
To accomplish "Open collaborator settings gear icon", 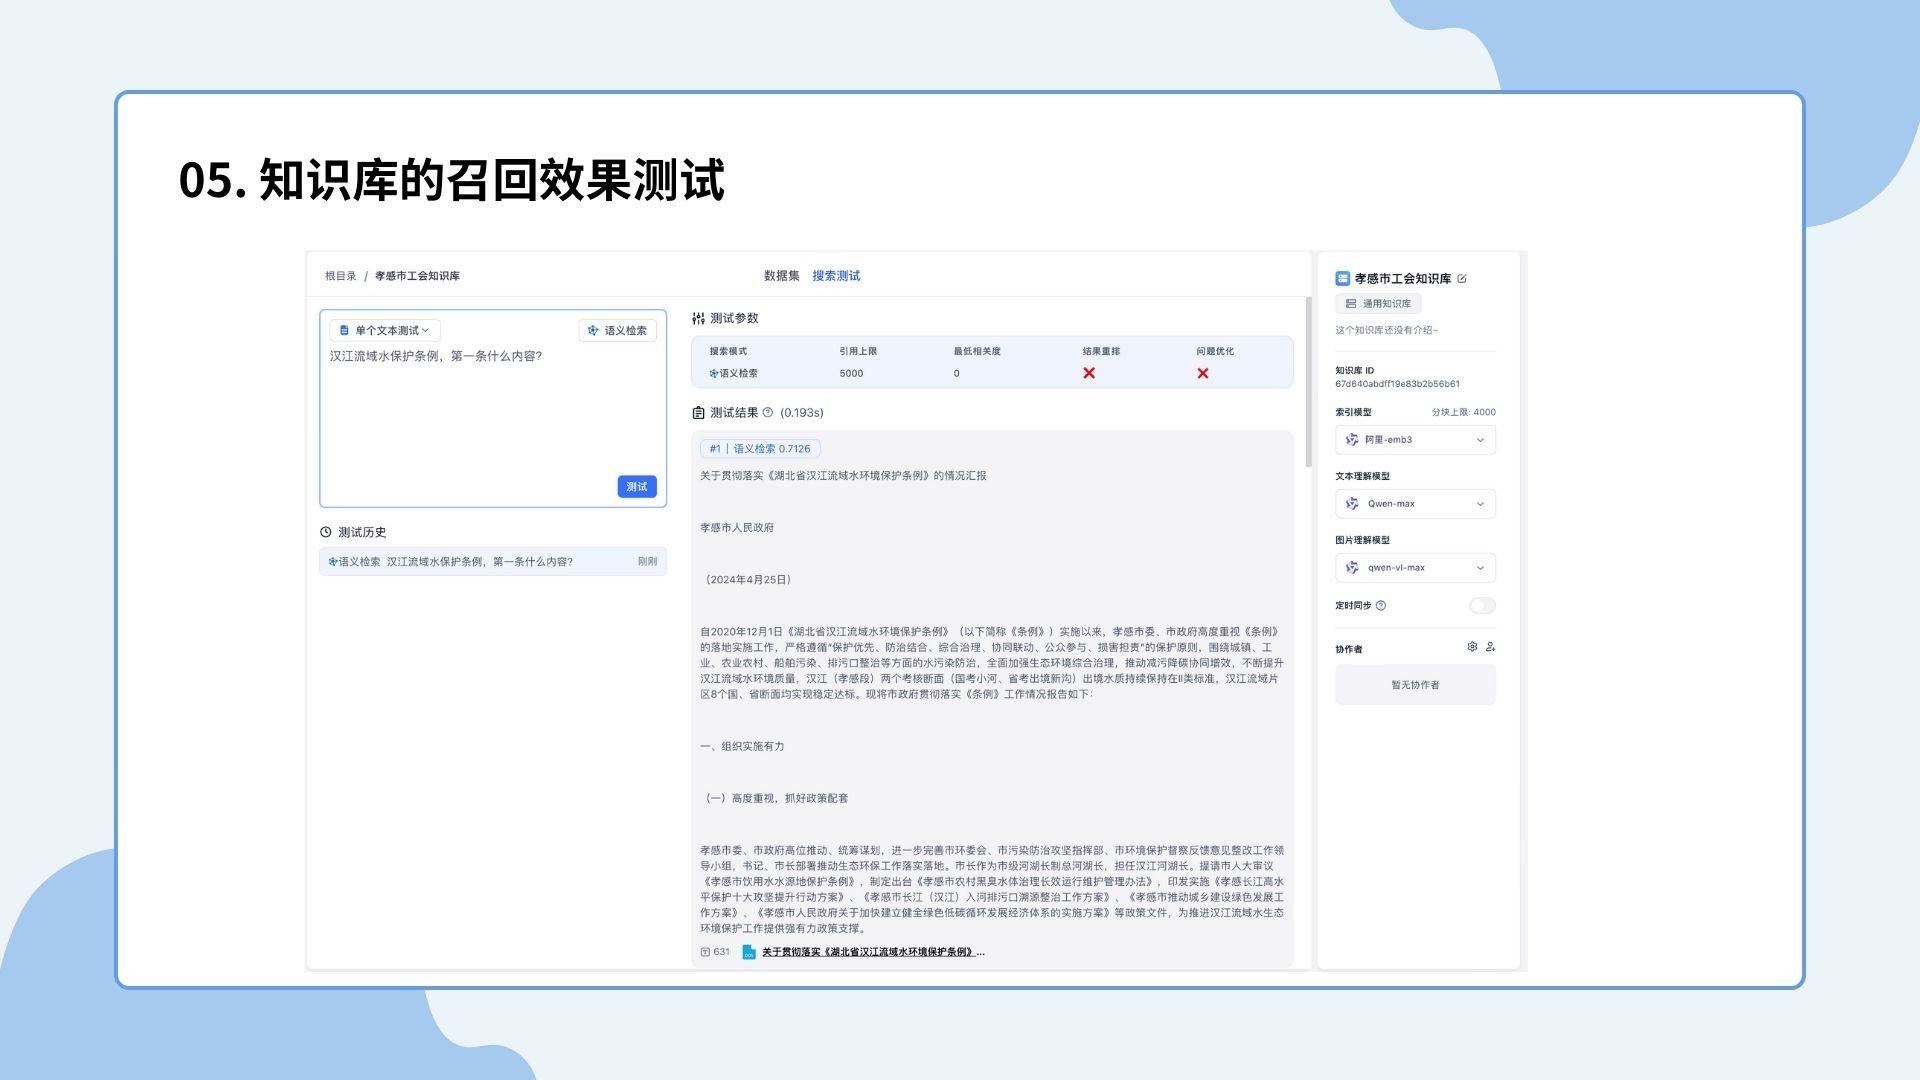I will tap(1472, 647).
